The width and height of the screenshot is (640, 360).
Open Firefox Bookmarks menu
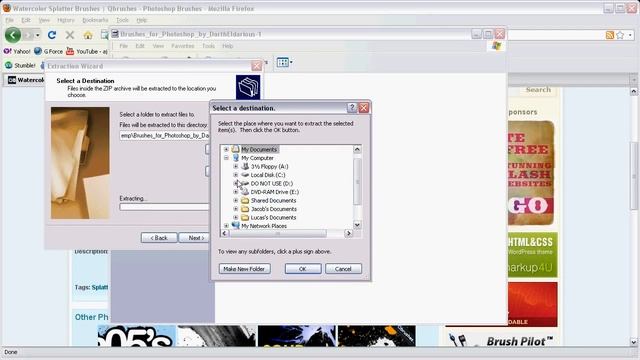pyautogui.click(x=95, y=20)
